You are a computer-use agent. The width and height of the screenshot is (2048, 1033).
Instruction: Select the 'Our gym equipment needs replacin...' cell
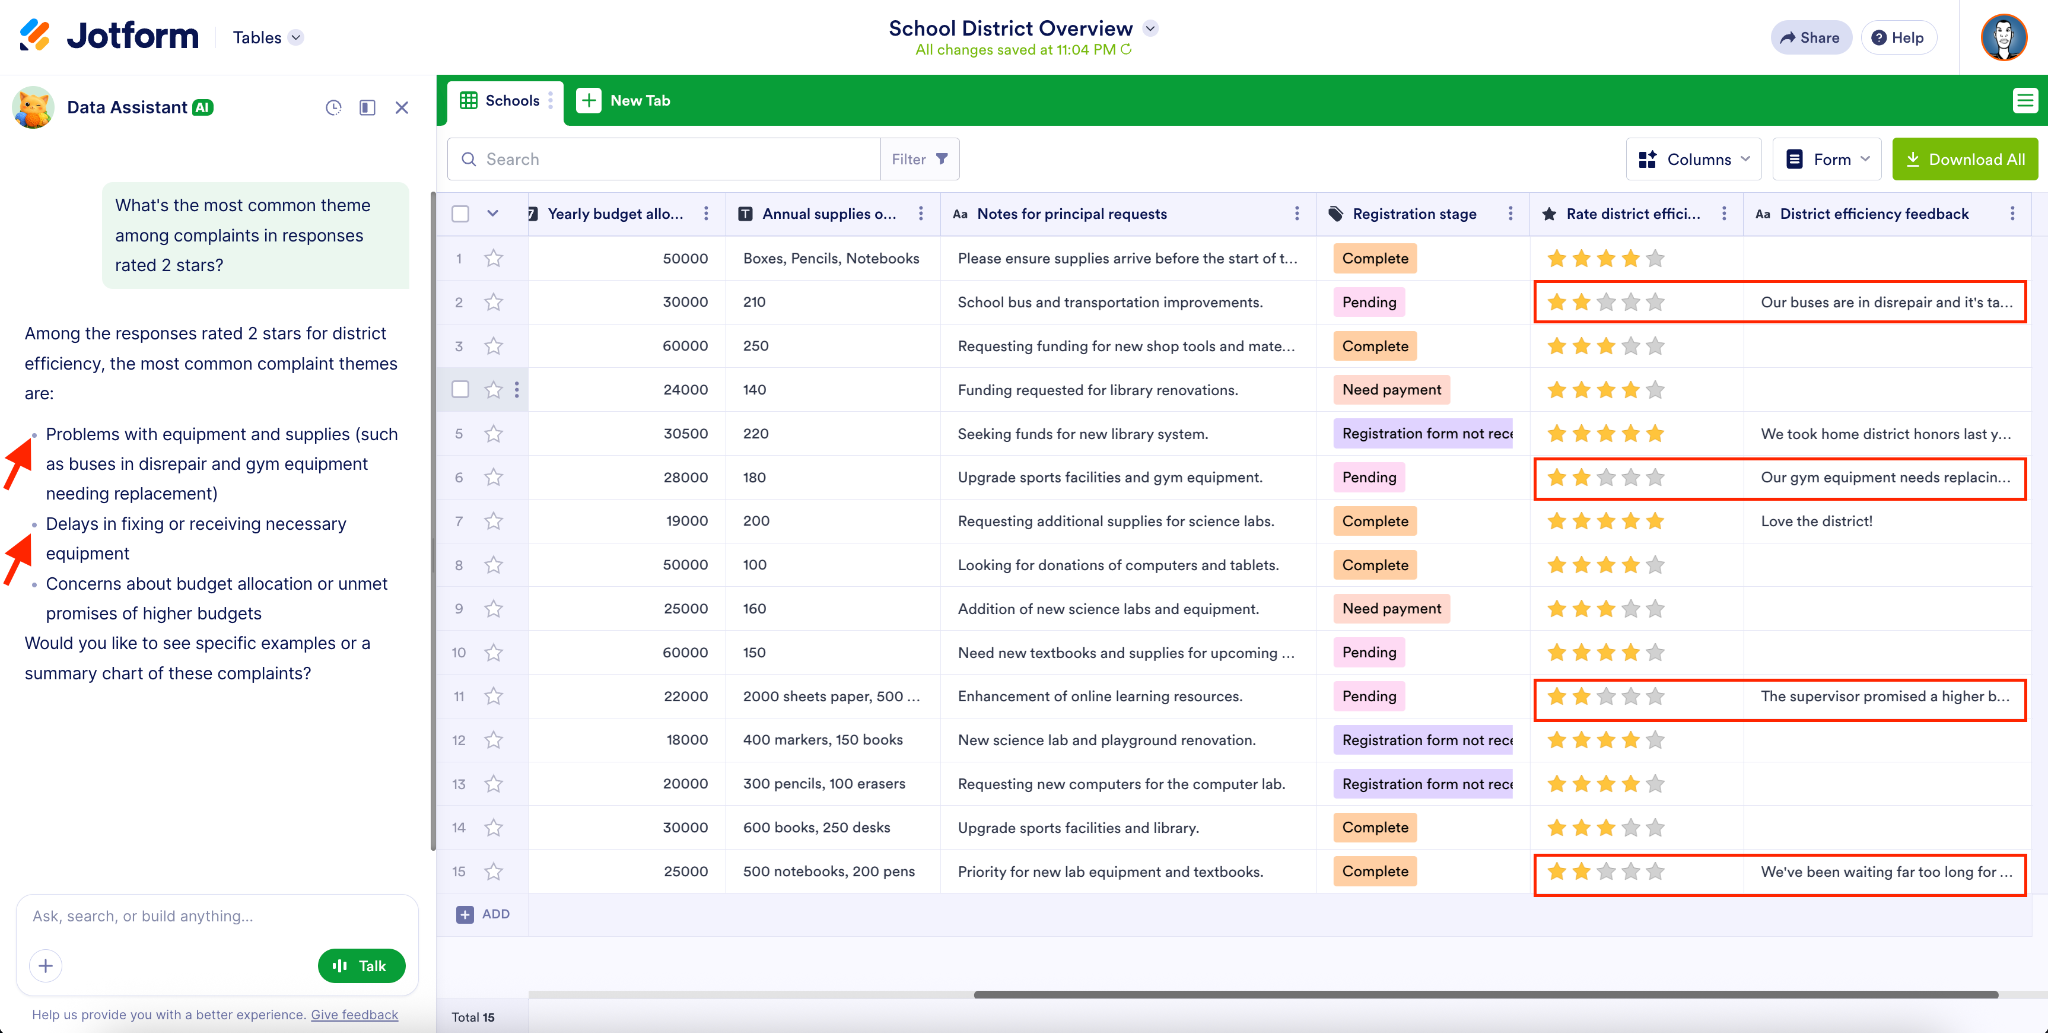click(1887, 478)
